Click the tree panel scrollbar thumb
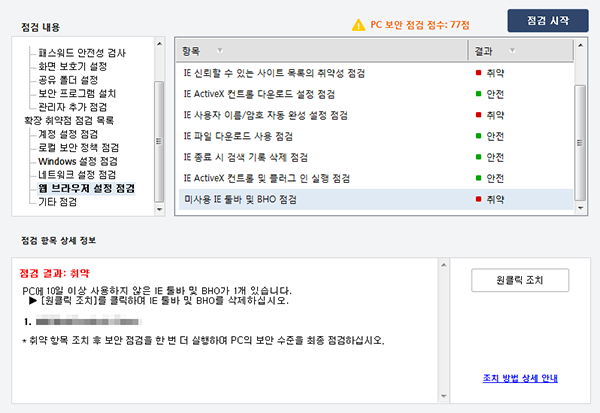The width and height of the screenshot is (600, 413). click(x=159, y=141)
